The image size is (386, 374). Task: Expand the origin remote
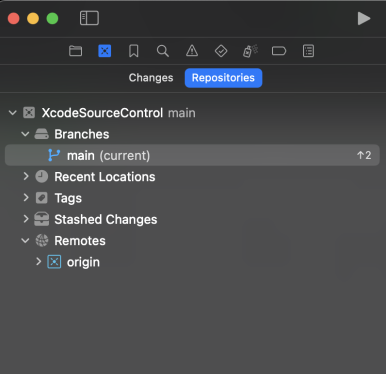point(38,262)
